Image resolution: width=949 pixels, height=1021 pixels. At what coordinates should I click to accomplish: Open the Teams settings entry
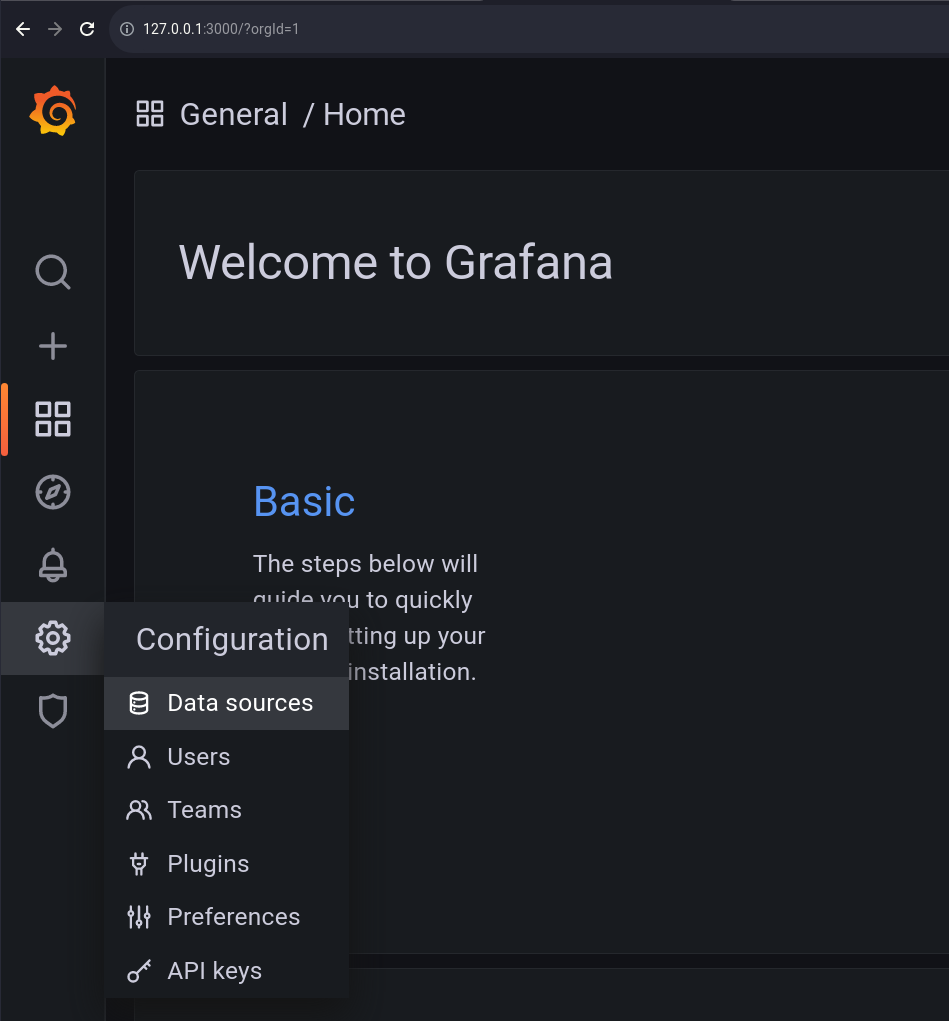205,810
